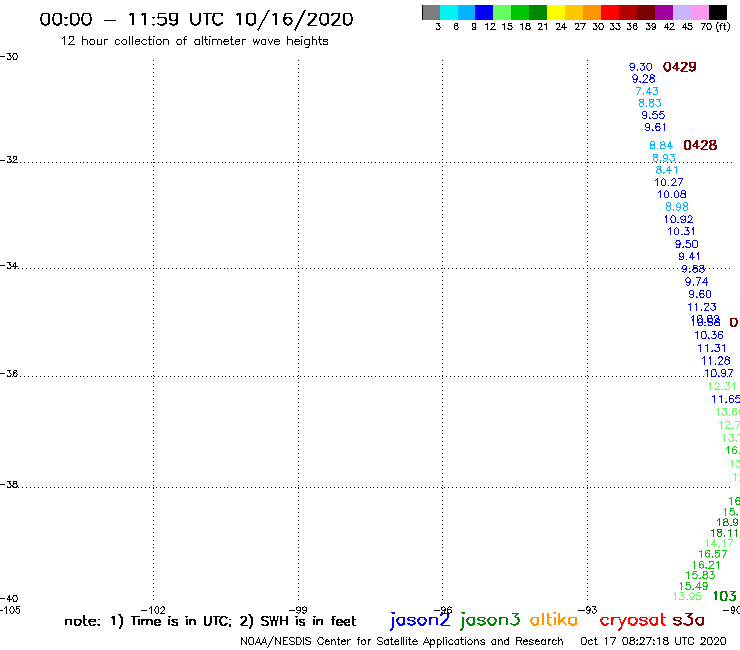The width and height of the screenshot is (740, 650).
Task: Click the 70 (ft) color scale label
Action: (715, 27)
